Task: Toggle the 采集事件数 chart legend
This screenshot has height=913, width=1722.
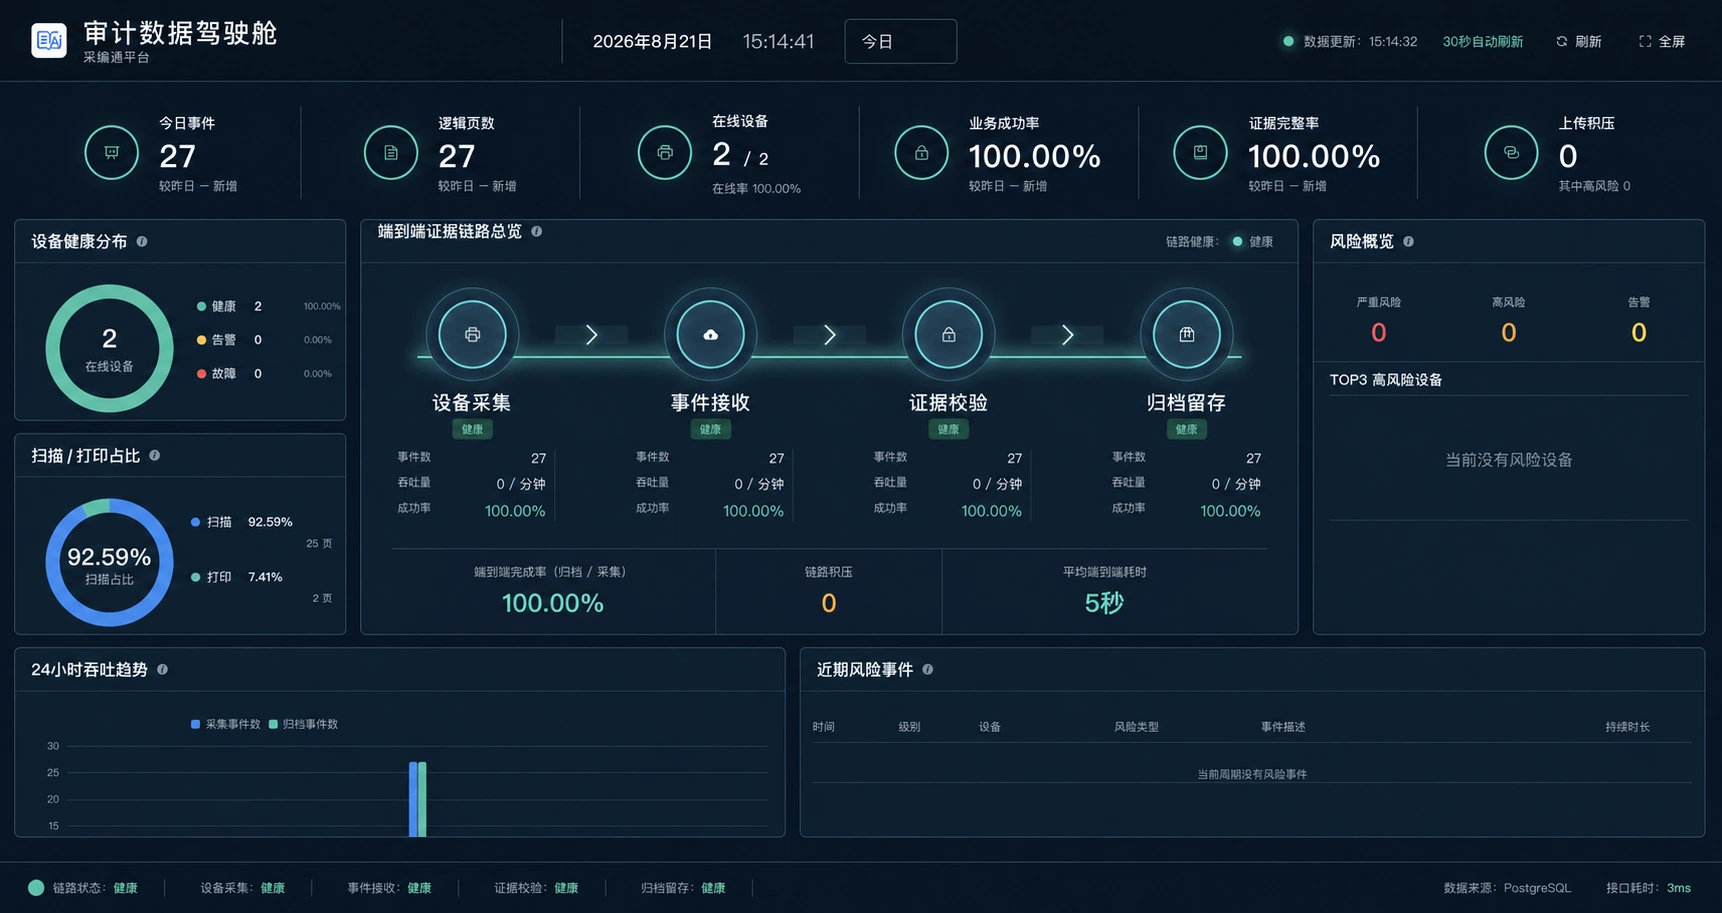Action: click(226, 724)
